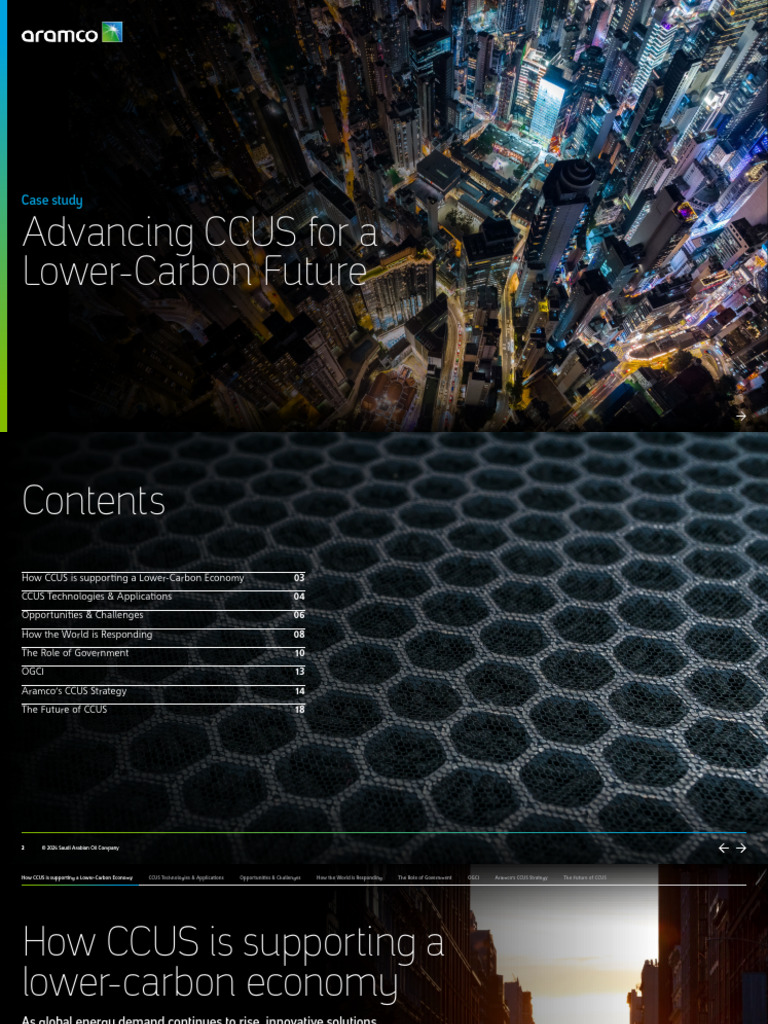
Task: Open 'OGCI' contents entry
Action: pyautogui.click(x=163, y=671)
